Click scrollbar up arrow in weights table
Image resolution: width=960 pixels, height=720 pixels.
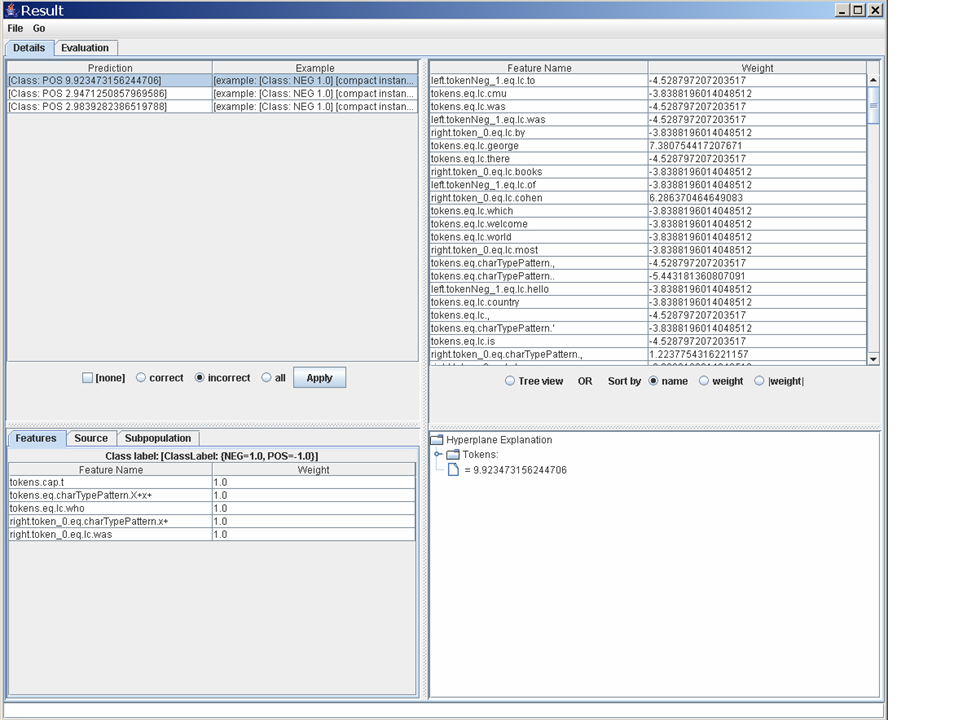coord(873,80)
